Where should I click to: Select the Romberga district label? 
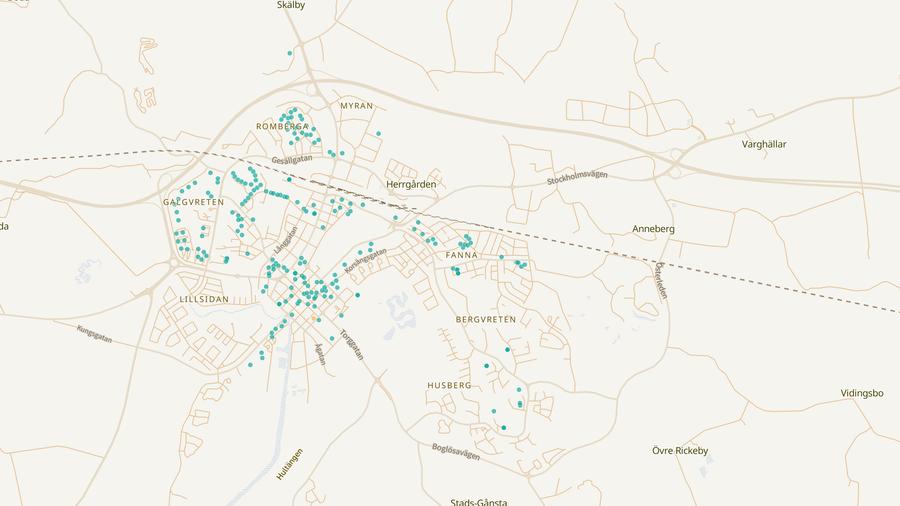coord(282,127)
